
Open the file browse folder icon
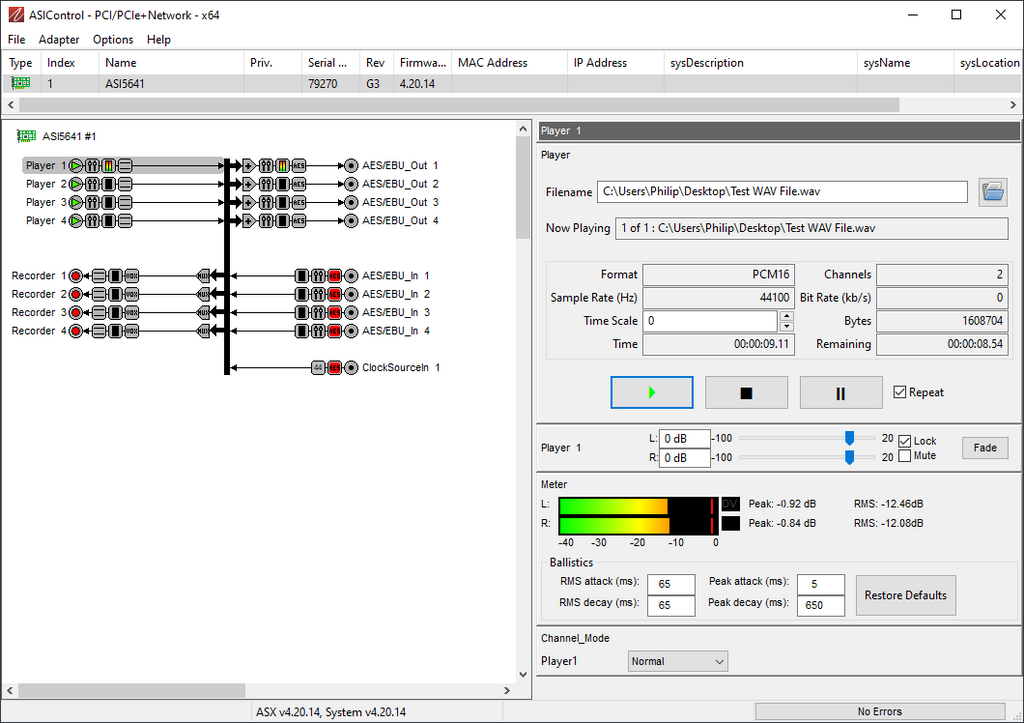[x=992, y=192]
